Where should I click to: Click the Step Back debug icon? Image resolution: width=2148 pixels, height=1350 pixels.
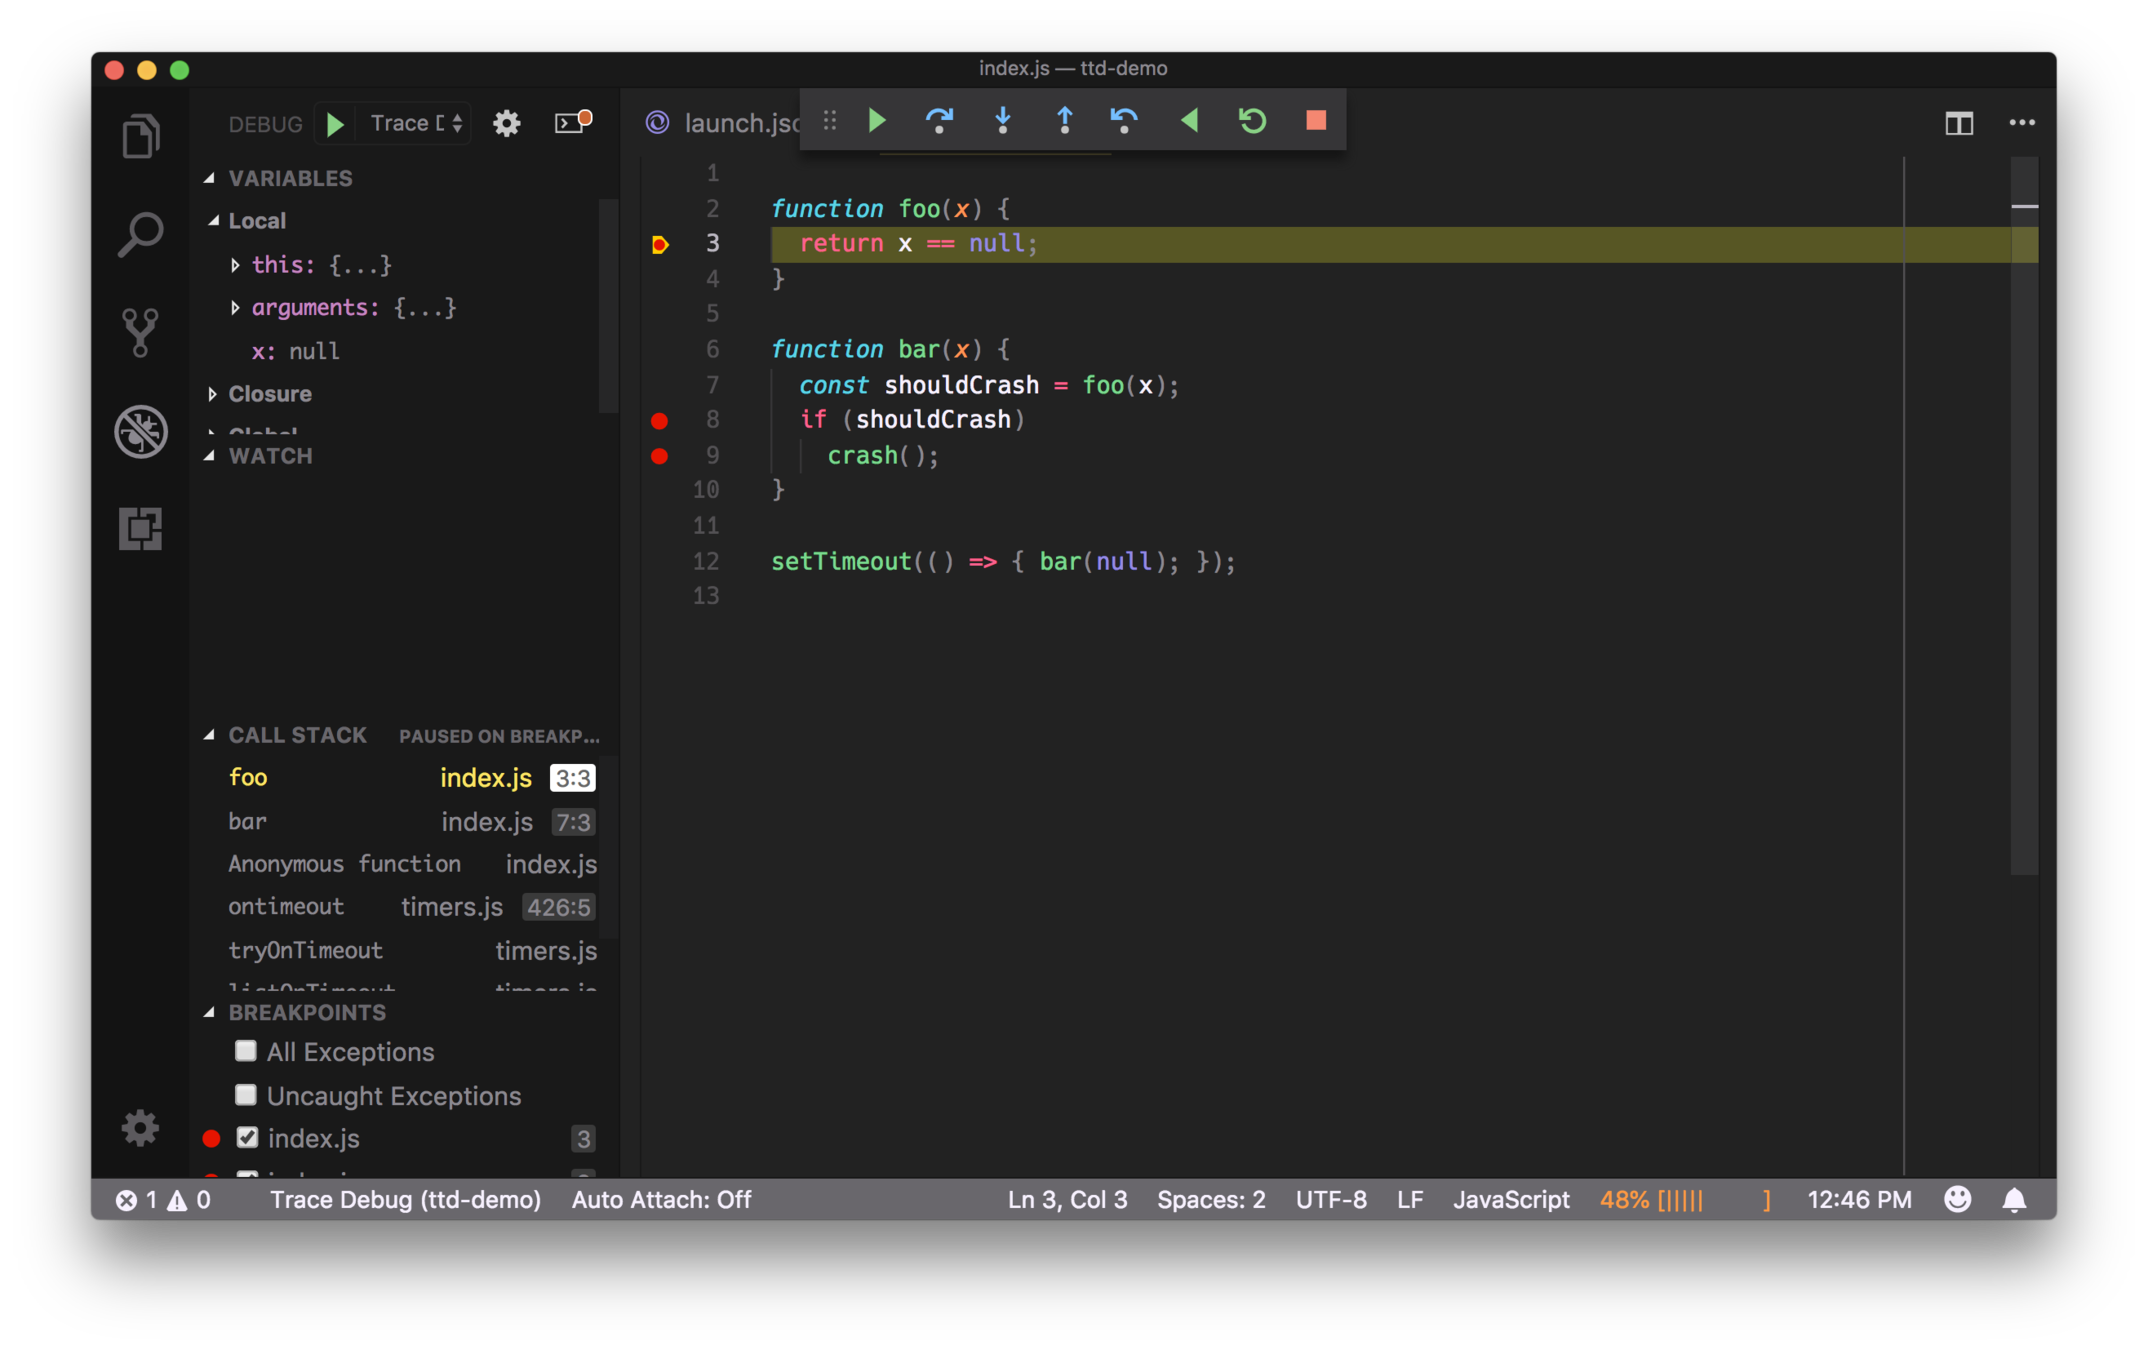[1124, 121]
